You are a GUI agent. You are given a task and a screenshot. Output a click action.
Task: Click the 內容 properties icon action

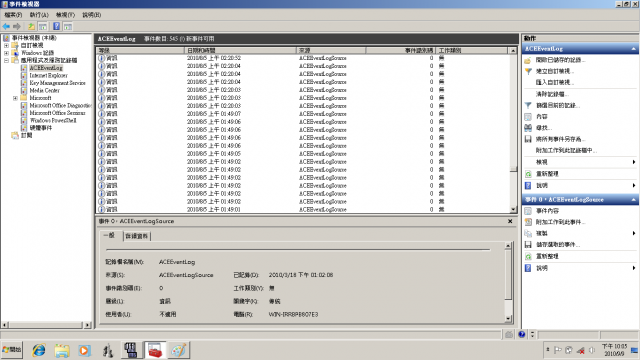(x=528, y=117)
